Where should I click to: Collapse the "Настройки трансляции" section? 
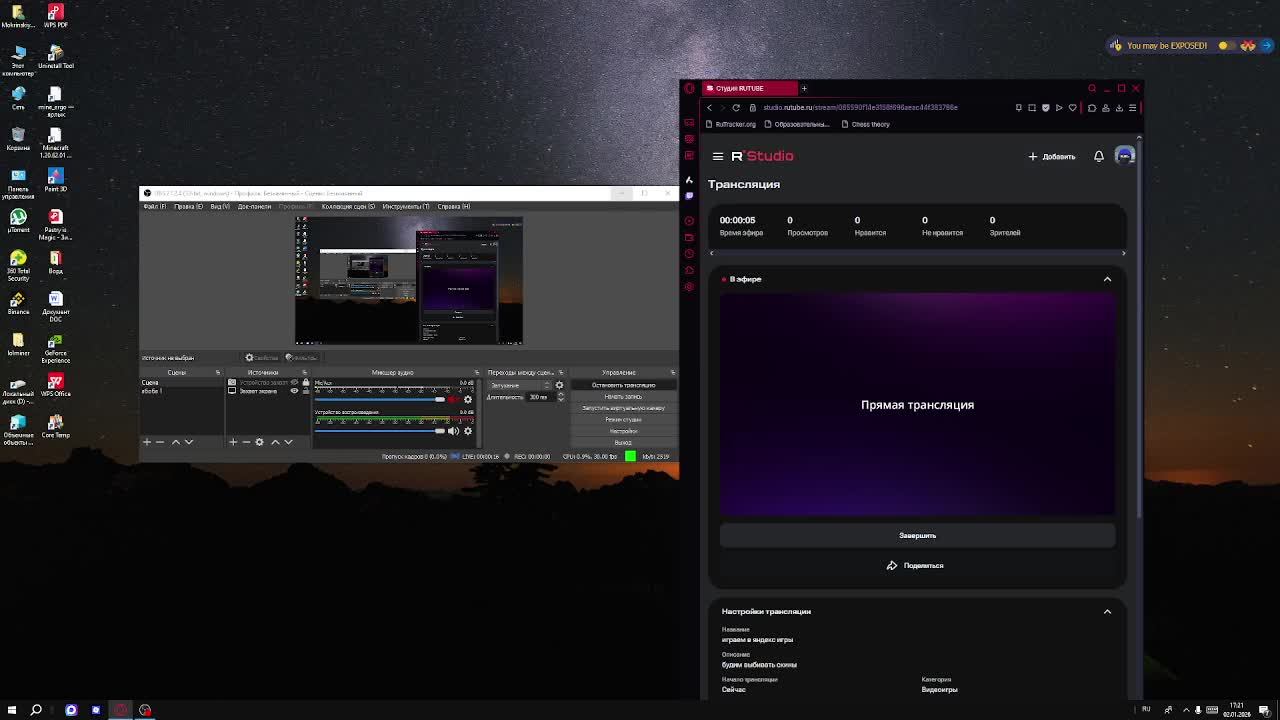[1107, 611]
